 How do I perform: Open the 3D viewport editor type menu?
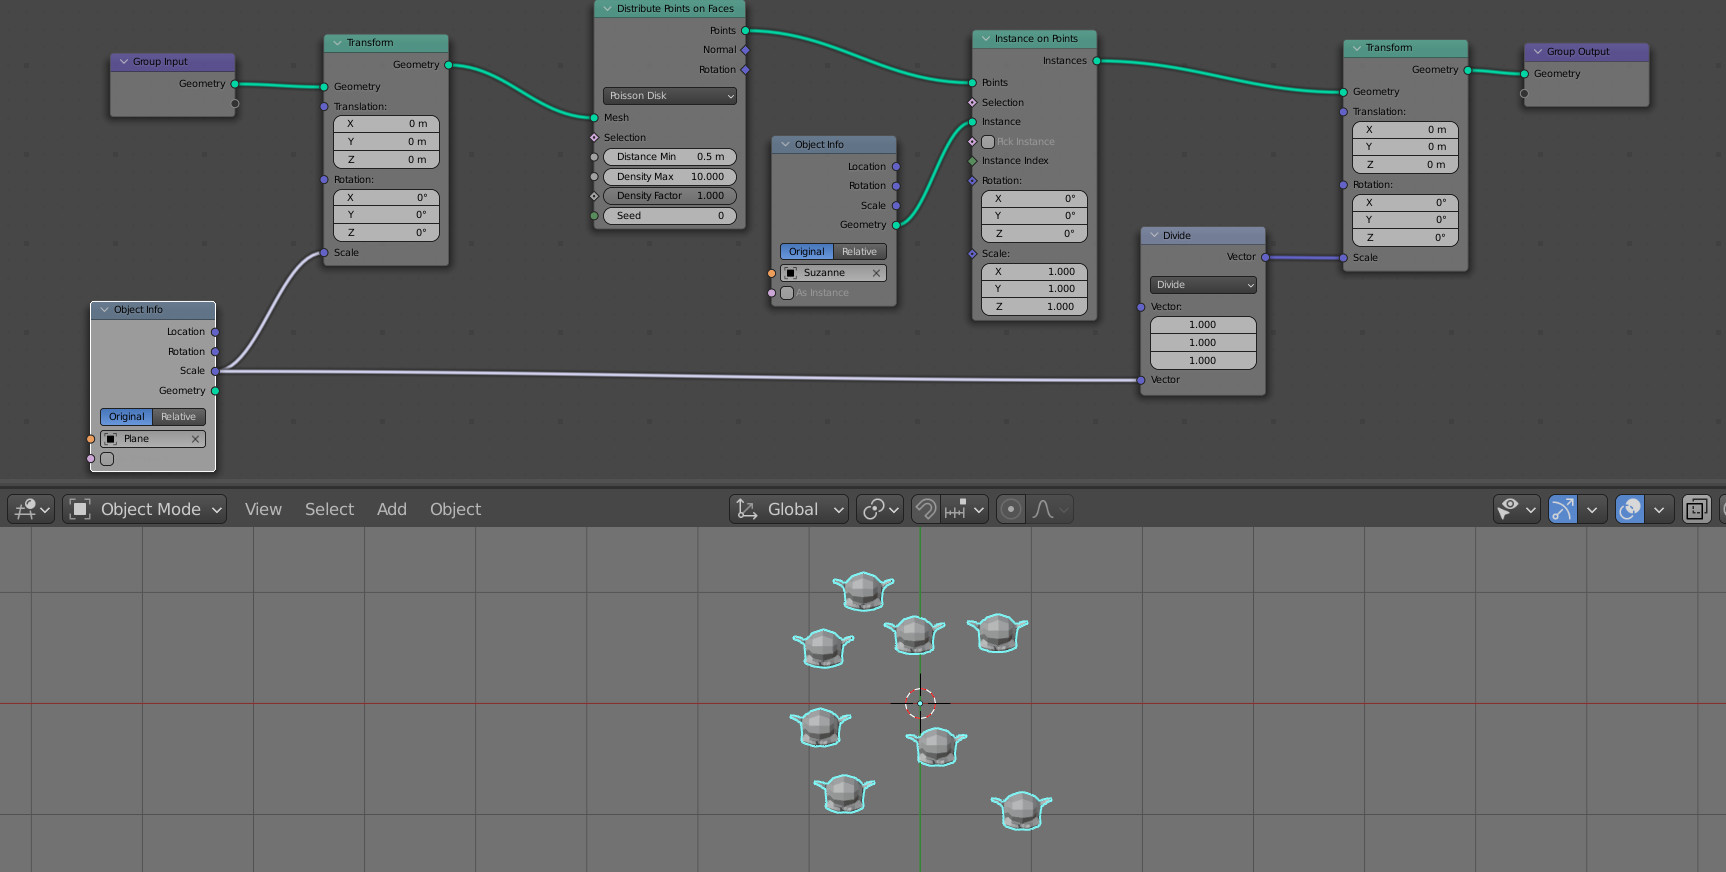31,509
